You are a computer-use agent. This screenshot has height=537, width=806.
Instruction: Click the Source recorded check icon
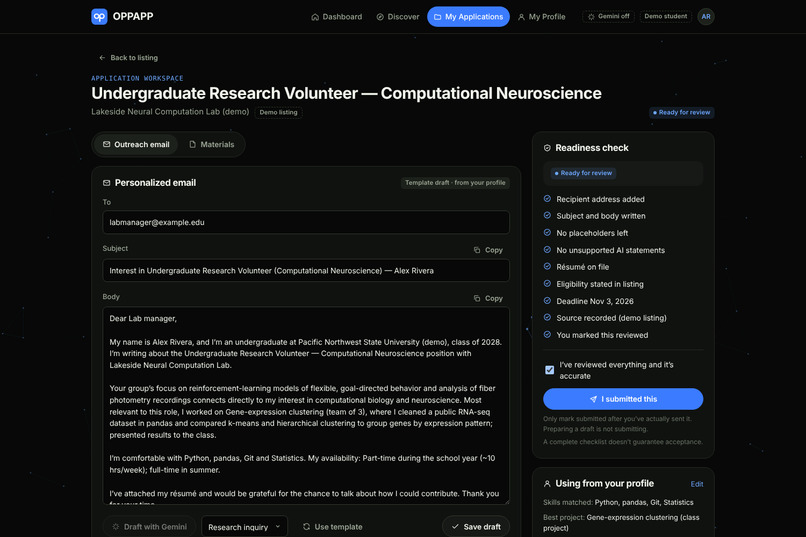[x=547, y=318]
